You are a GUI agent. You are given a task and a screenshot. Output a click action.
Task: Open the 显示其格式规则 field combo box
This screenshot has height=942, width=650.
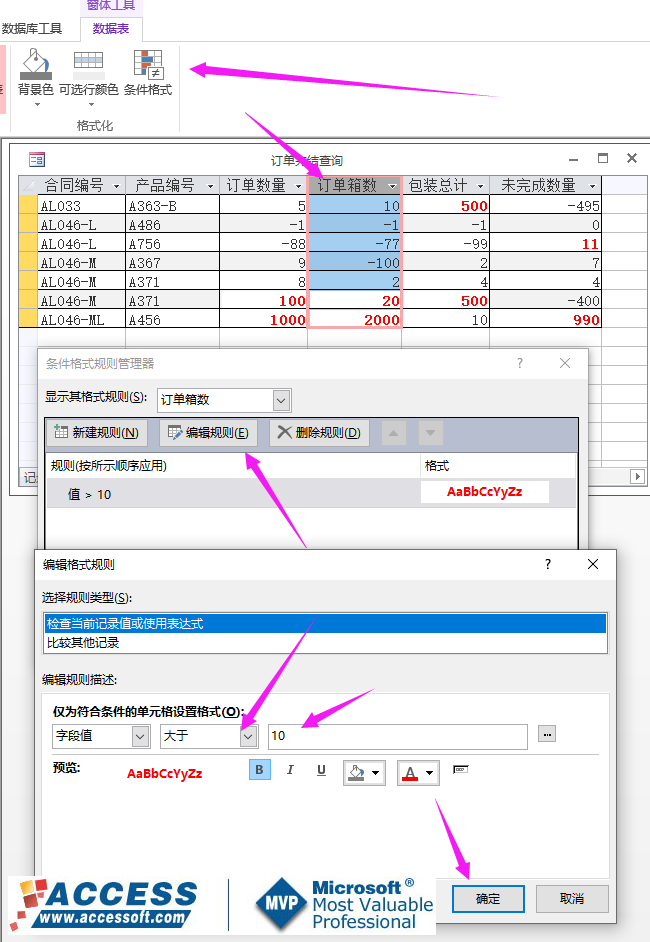tap(224, 400)
